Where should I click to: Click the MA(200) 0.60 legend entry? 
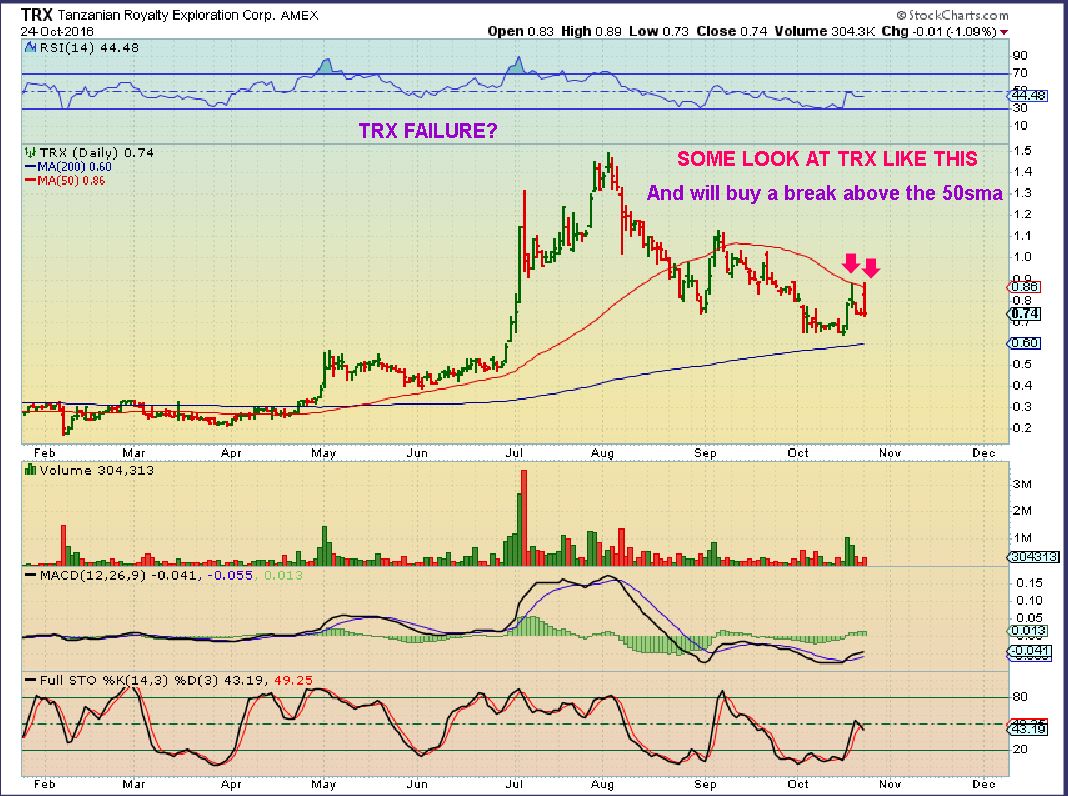68,167
